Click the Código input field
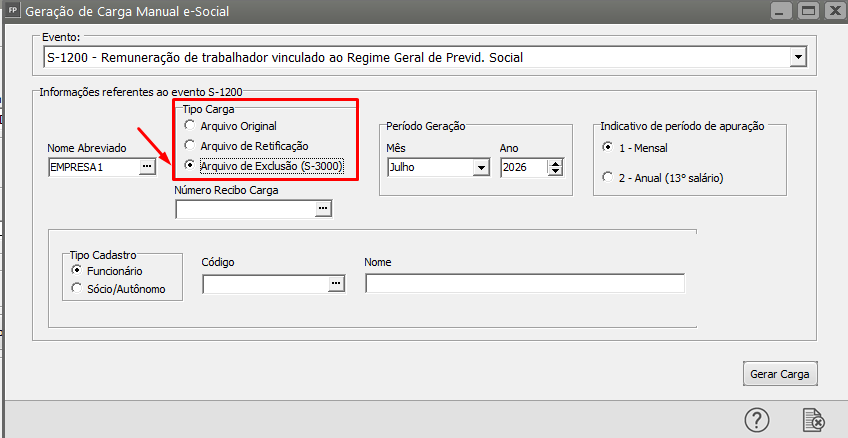The image size is (848, 438). (x=265, y=284)
